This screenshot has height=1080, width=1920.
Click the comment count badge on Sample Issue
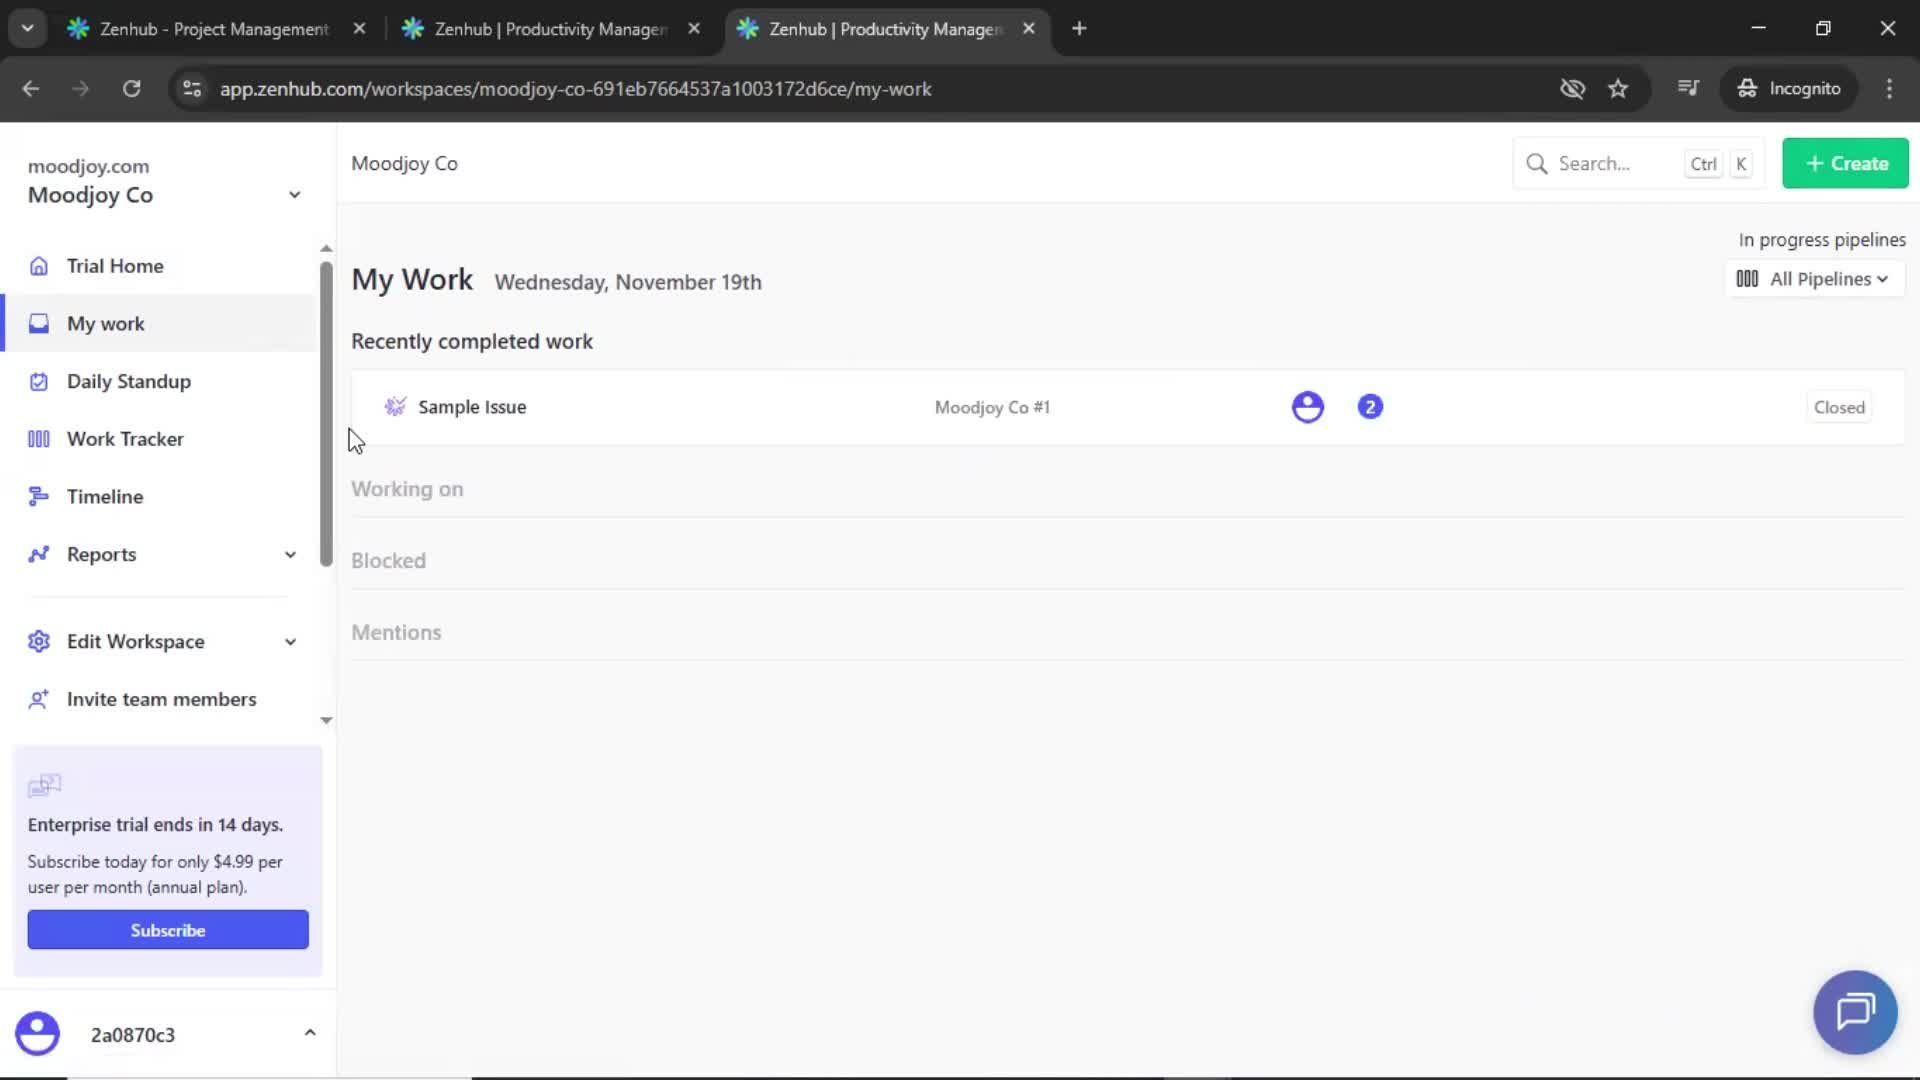click(x=1370, y=406)
